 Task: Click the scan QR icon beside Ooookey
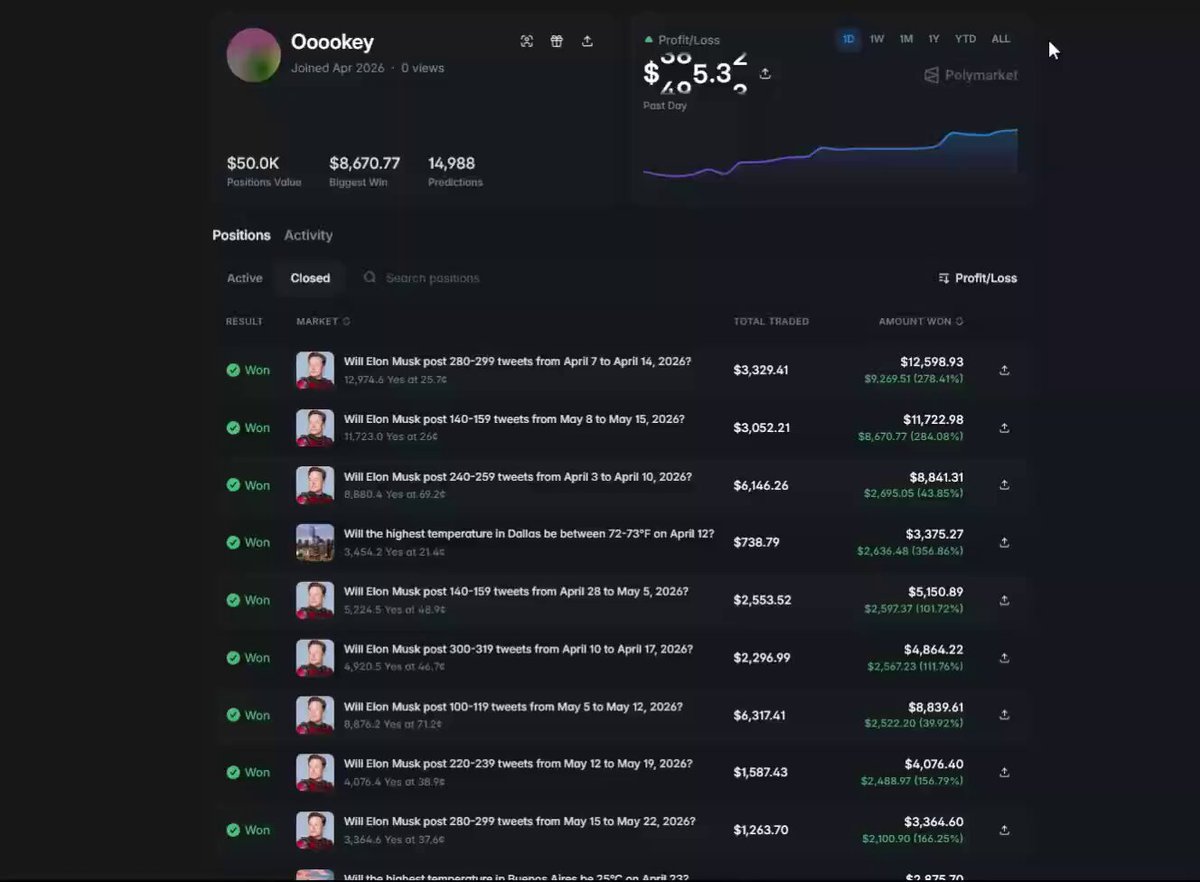click(x=527, y=41)
